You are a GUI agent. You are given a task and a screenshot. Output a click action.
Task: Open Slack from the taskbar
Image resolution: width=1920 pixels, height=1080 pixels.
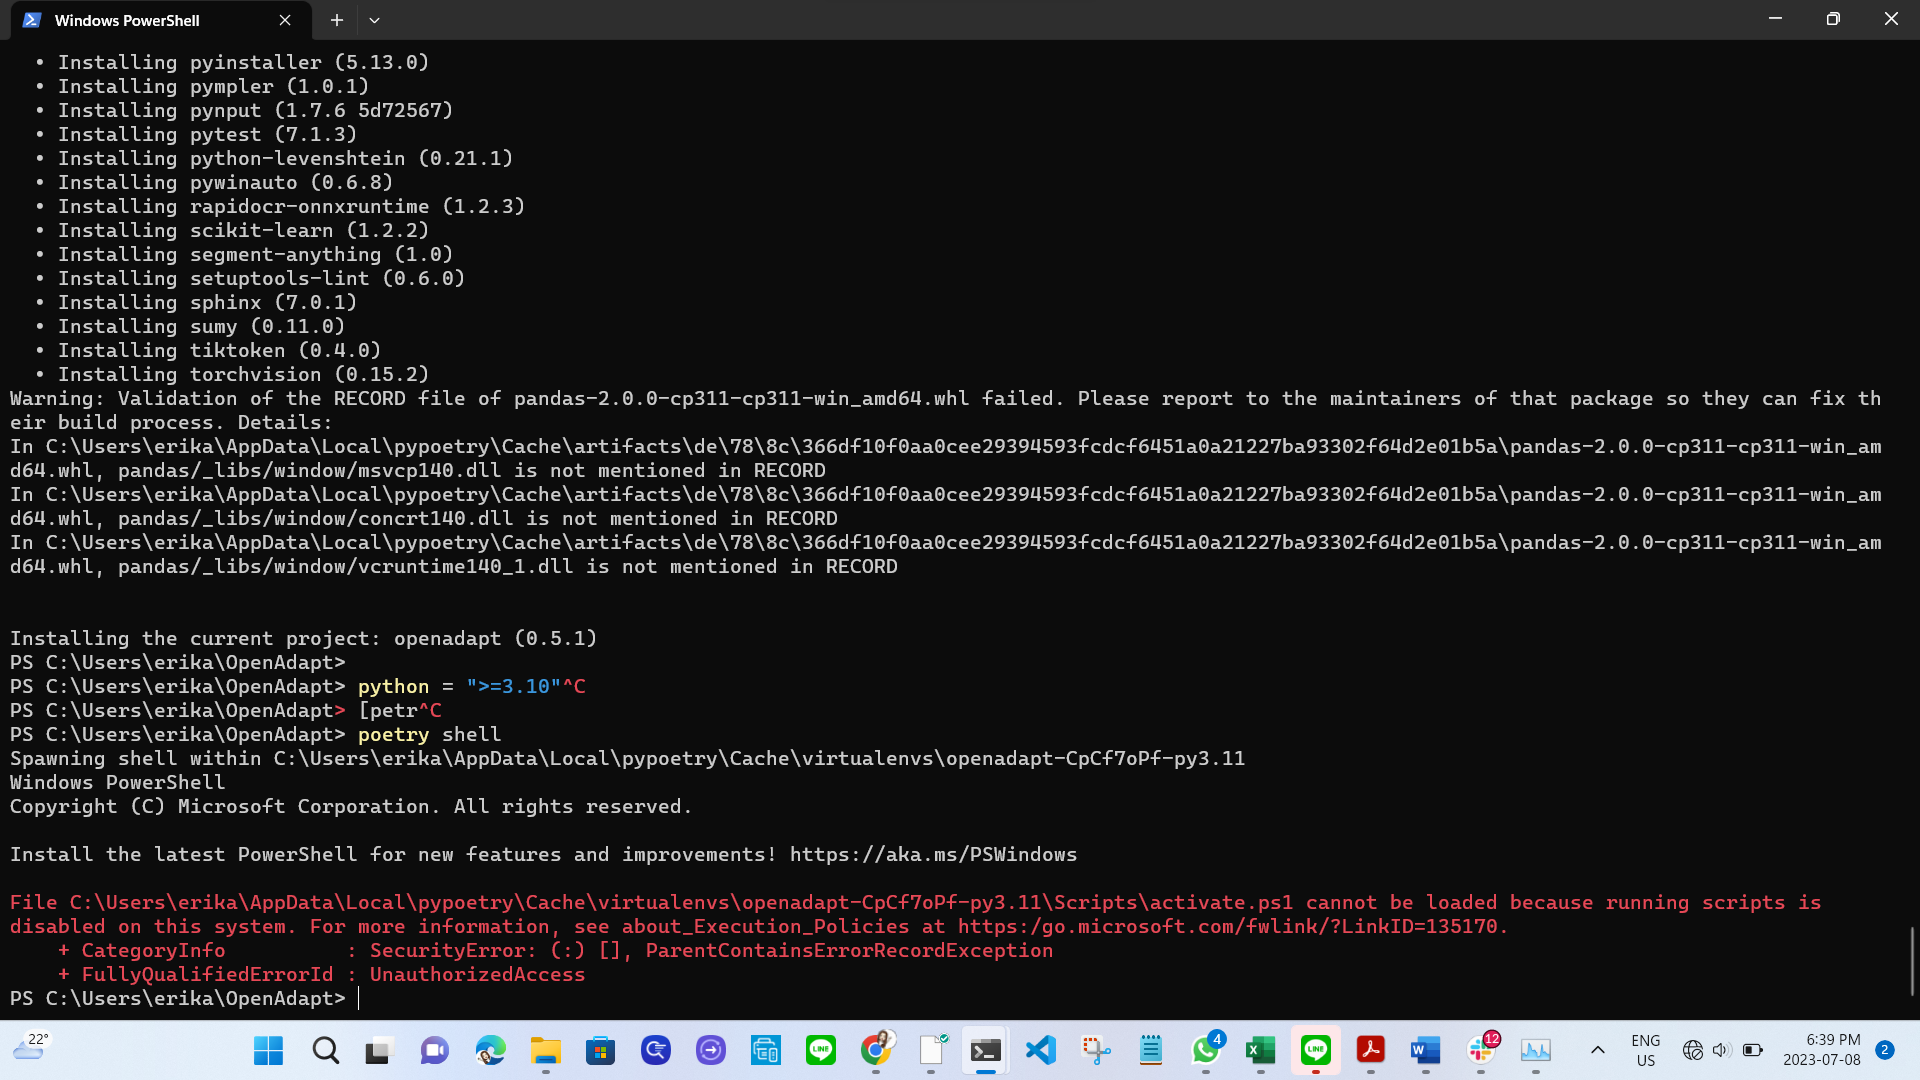1481,1050
